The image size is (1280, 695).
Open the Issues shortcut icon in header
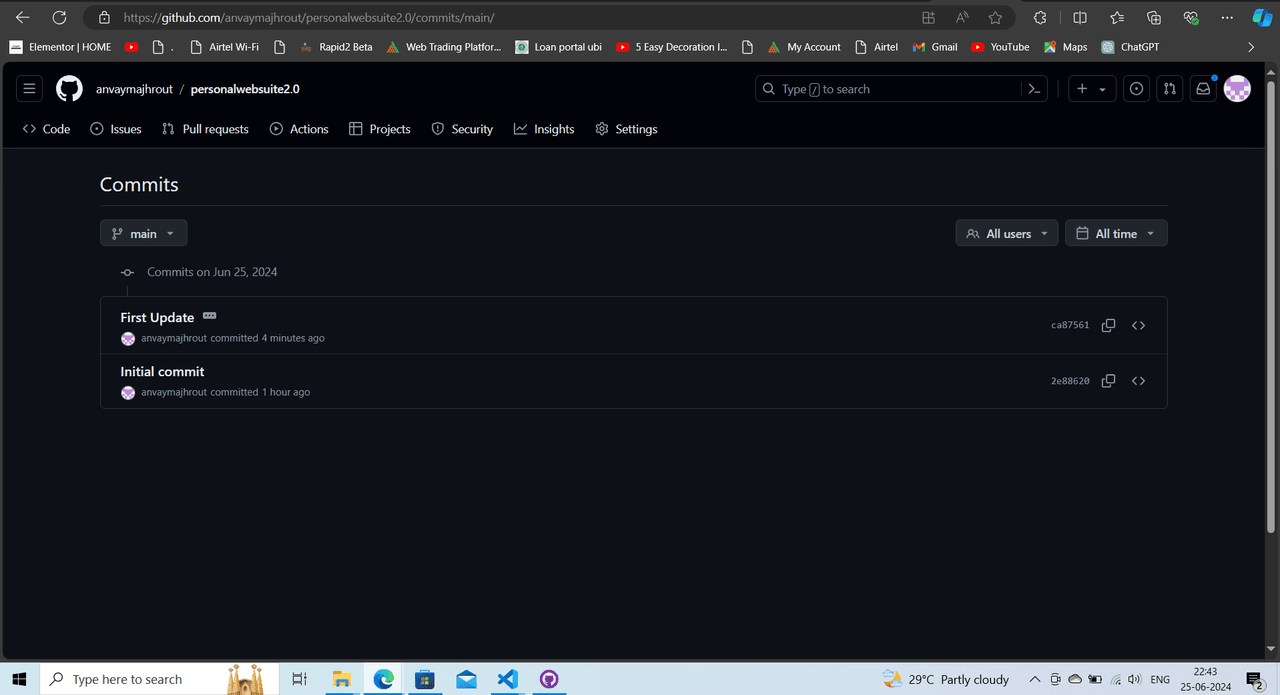[1136, 89]
